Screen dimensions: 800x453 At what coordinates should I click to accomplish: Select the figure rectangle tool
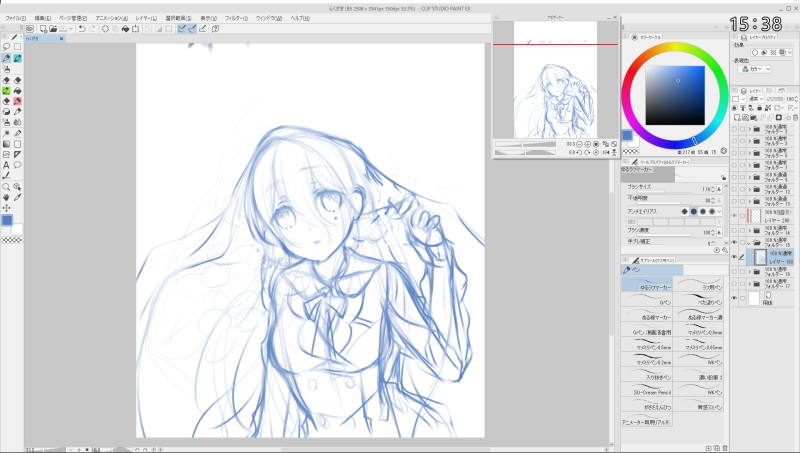(x=17, y=144)
